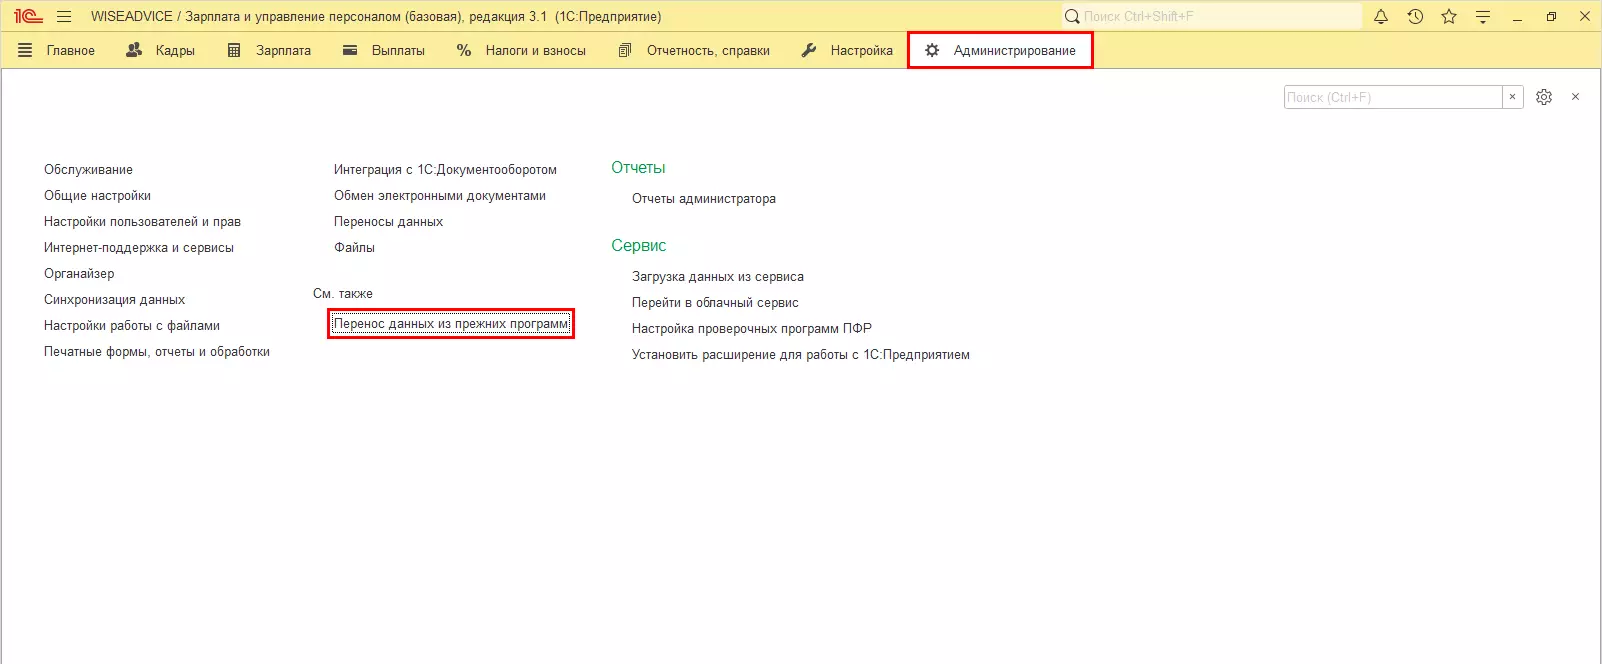Image resolution: width=1602 pixels, height=664 pixels.
Task: Open Общие настройки link
Action: tap(97, 196)
